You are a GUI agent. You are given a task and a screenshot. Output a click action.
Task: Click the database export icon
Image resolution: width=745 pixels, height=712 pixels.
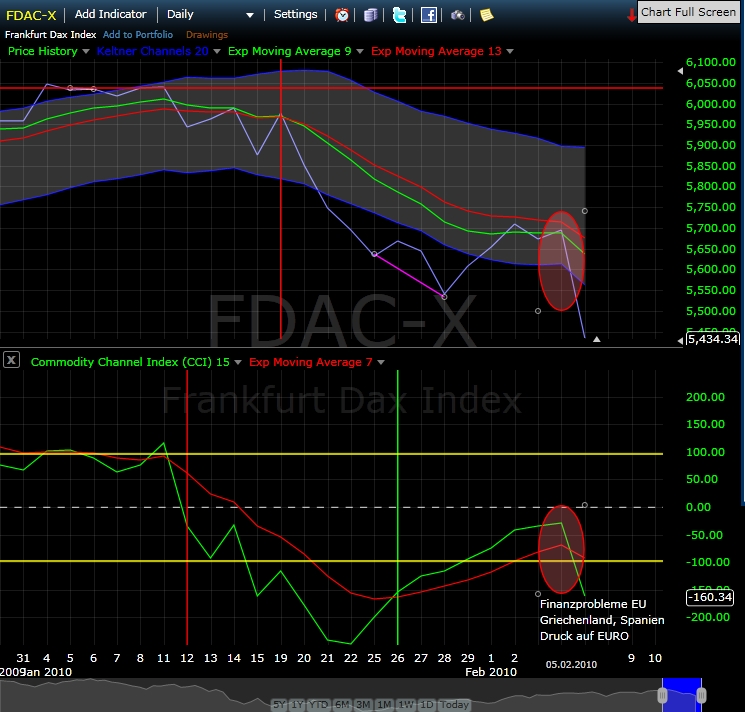[x=370, y=15]
